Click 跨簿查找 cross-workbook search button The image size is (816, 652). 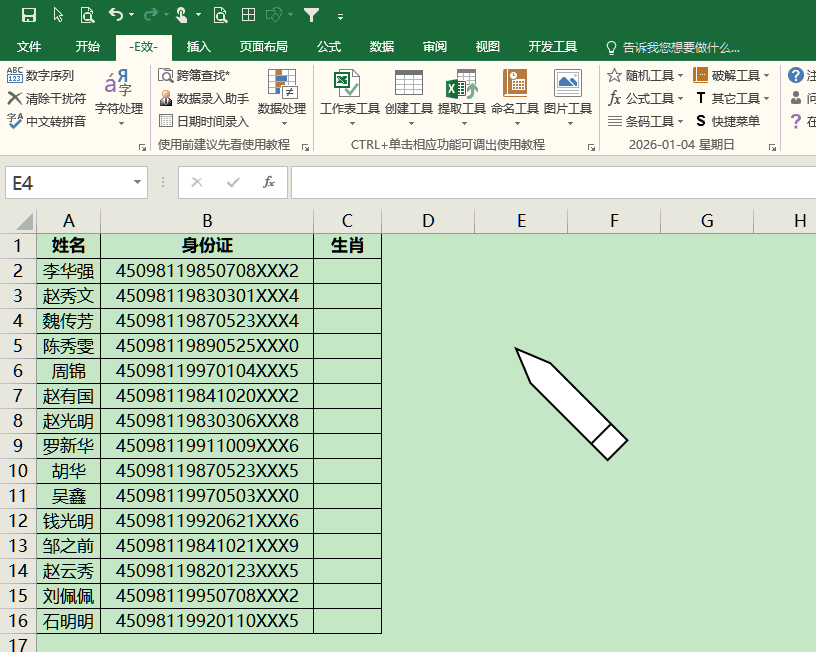click(194, 75)
